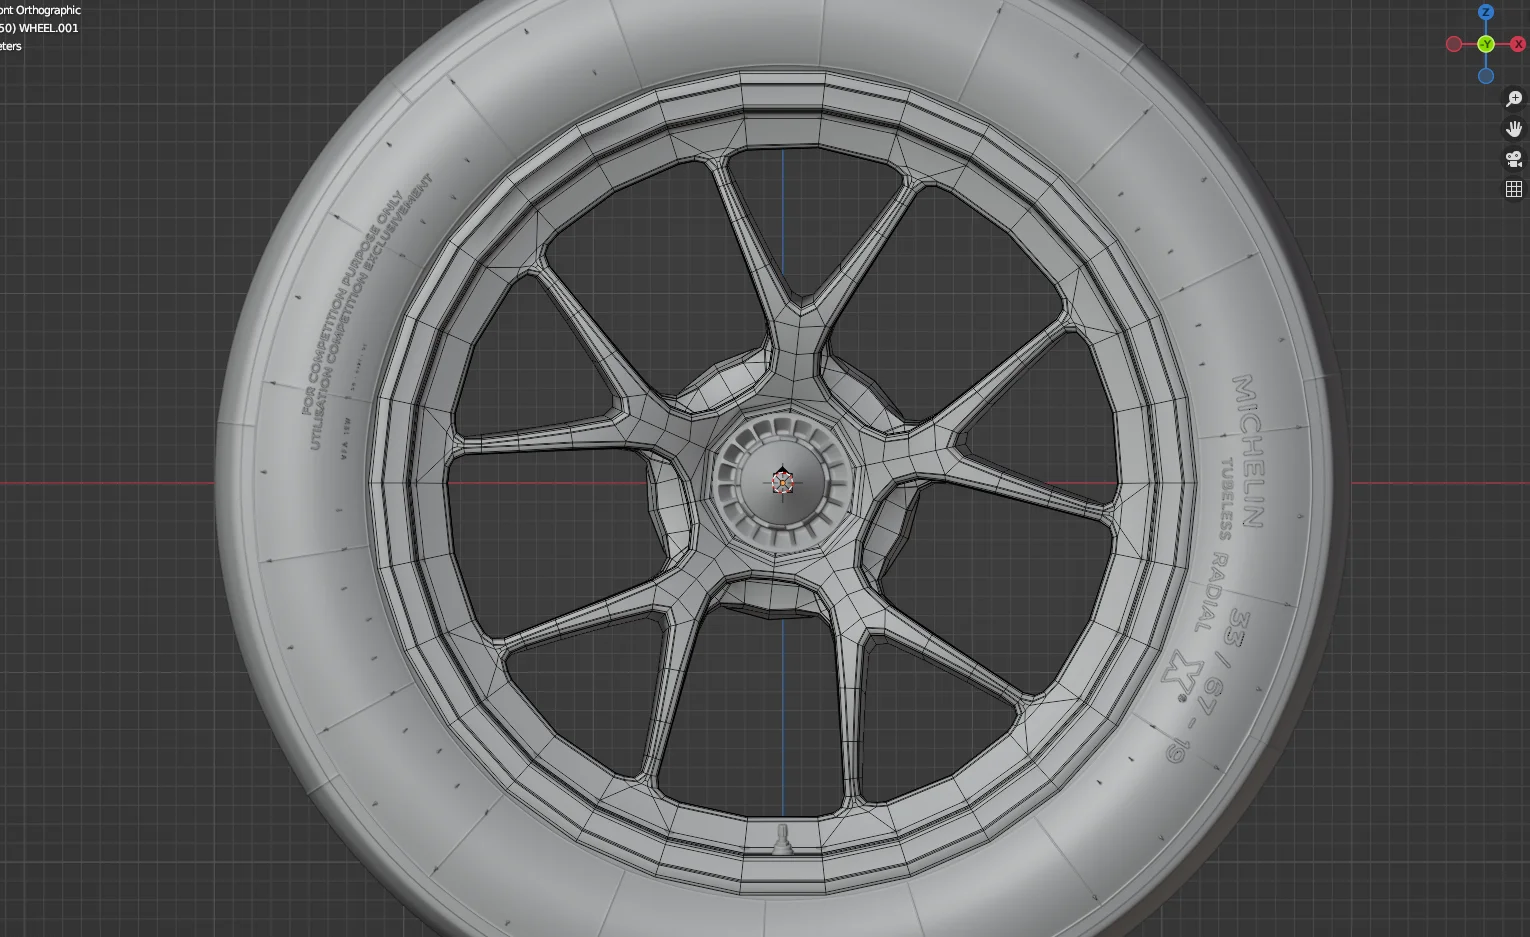
Task: Select the hand icon to pan the view
Action: point(1513,128)
